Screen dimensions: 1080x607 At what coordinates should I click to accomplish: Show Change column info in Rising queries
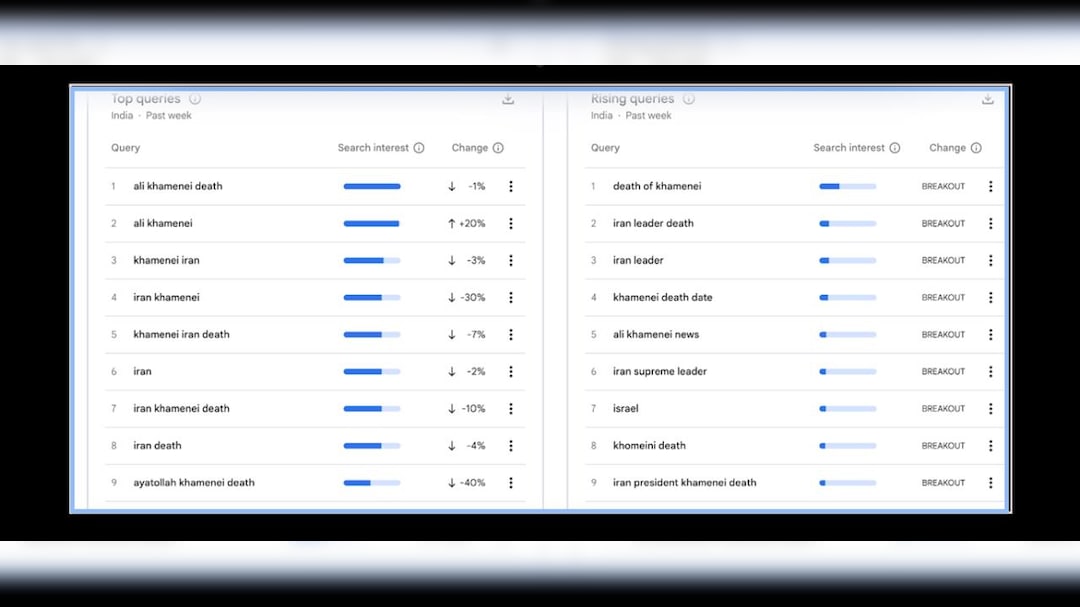tap(976, 148)
